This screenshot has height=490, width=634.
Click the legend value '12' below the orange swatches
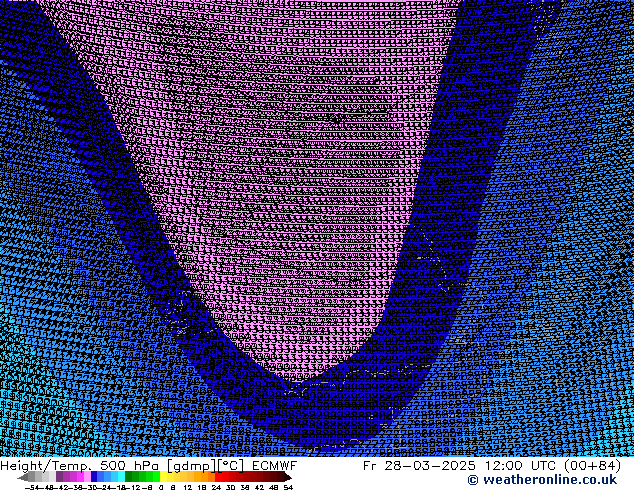point(188,487)
